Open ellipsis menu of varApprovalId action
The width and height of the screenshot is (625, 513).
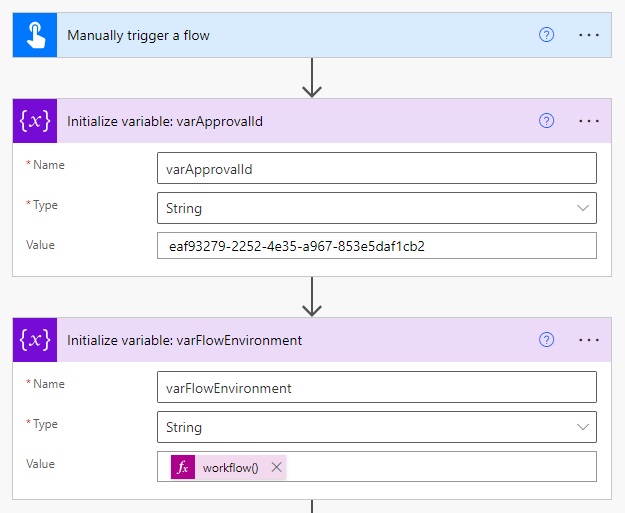tap(589, 121)
